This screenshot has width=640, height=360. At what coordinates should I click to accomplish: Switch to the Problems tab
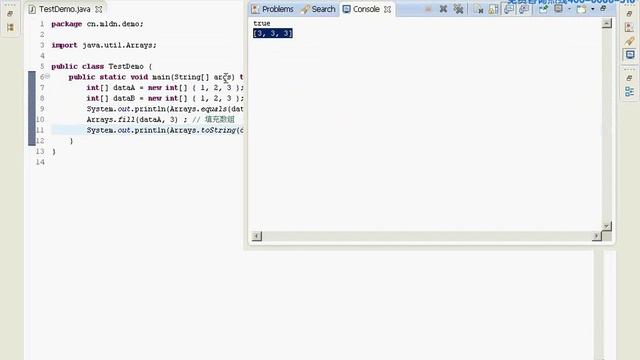point(273,9)
